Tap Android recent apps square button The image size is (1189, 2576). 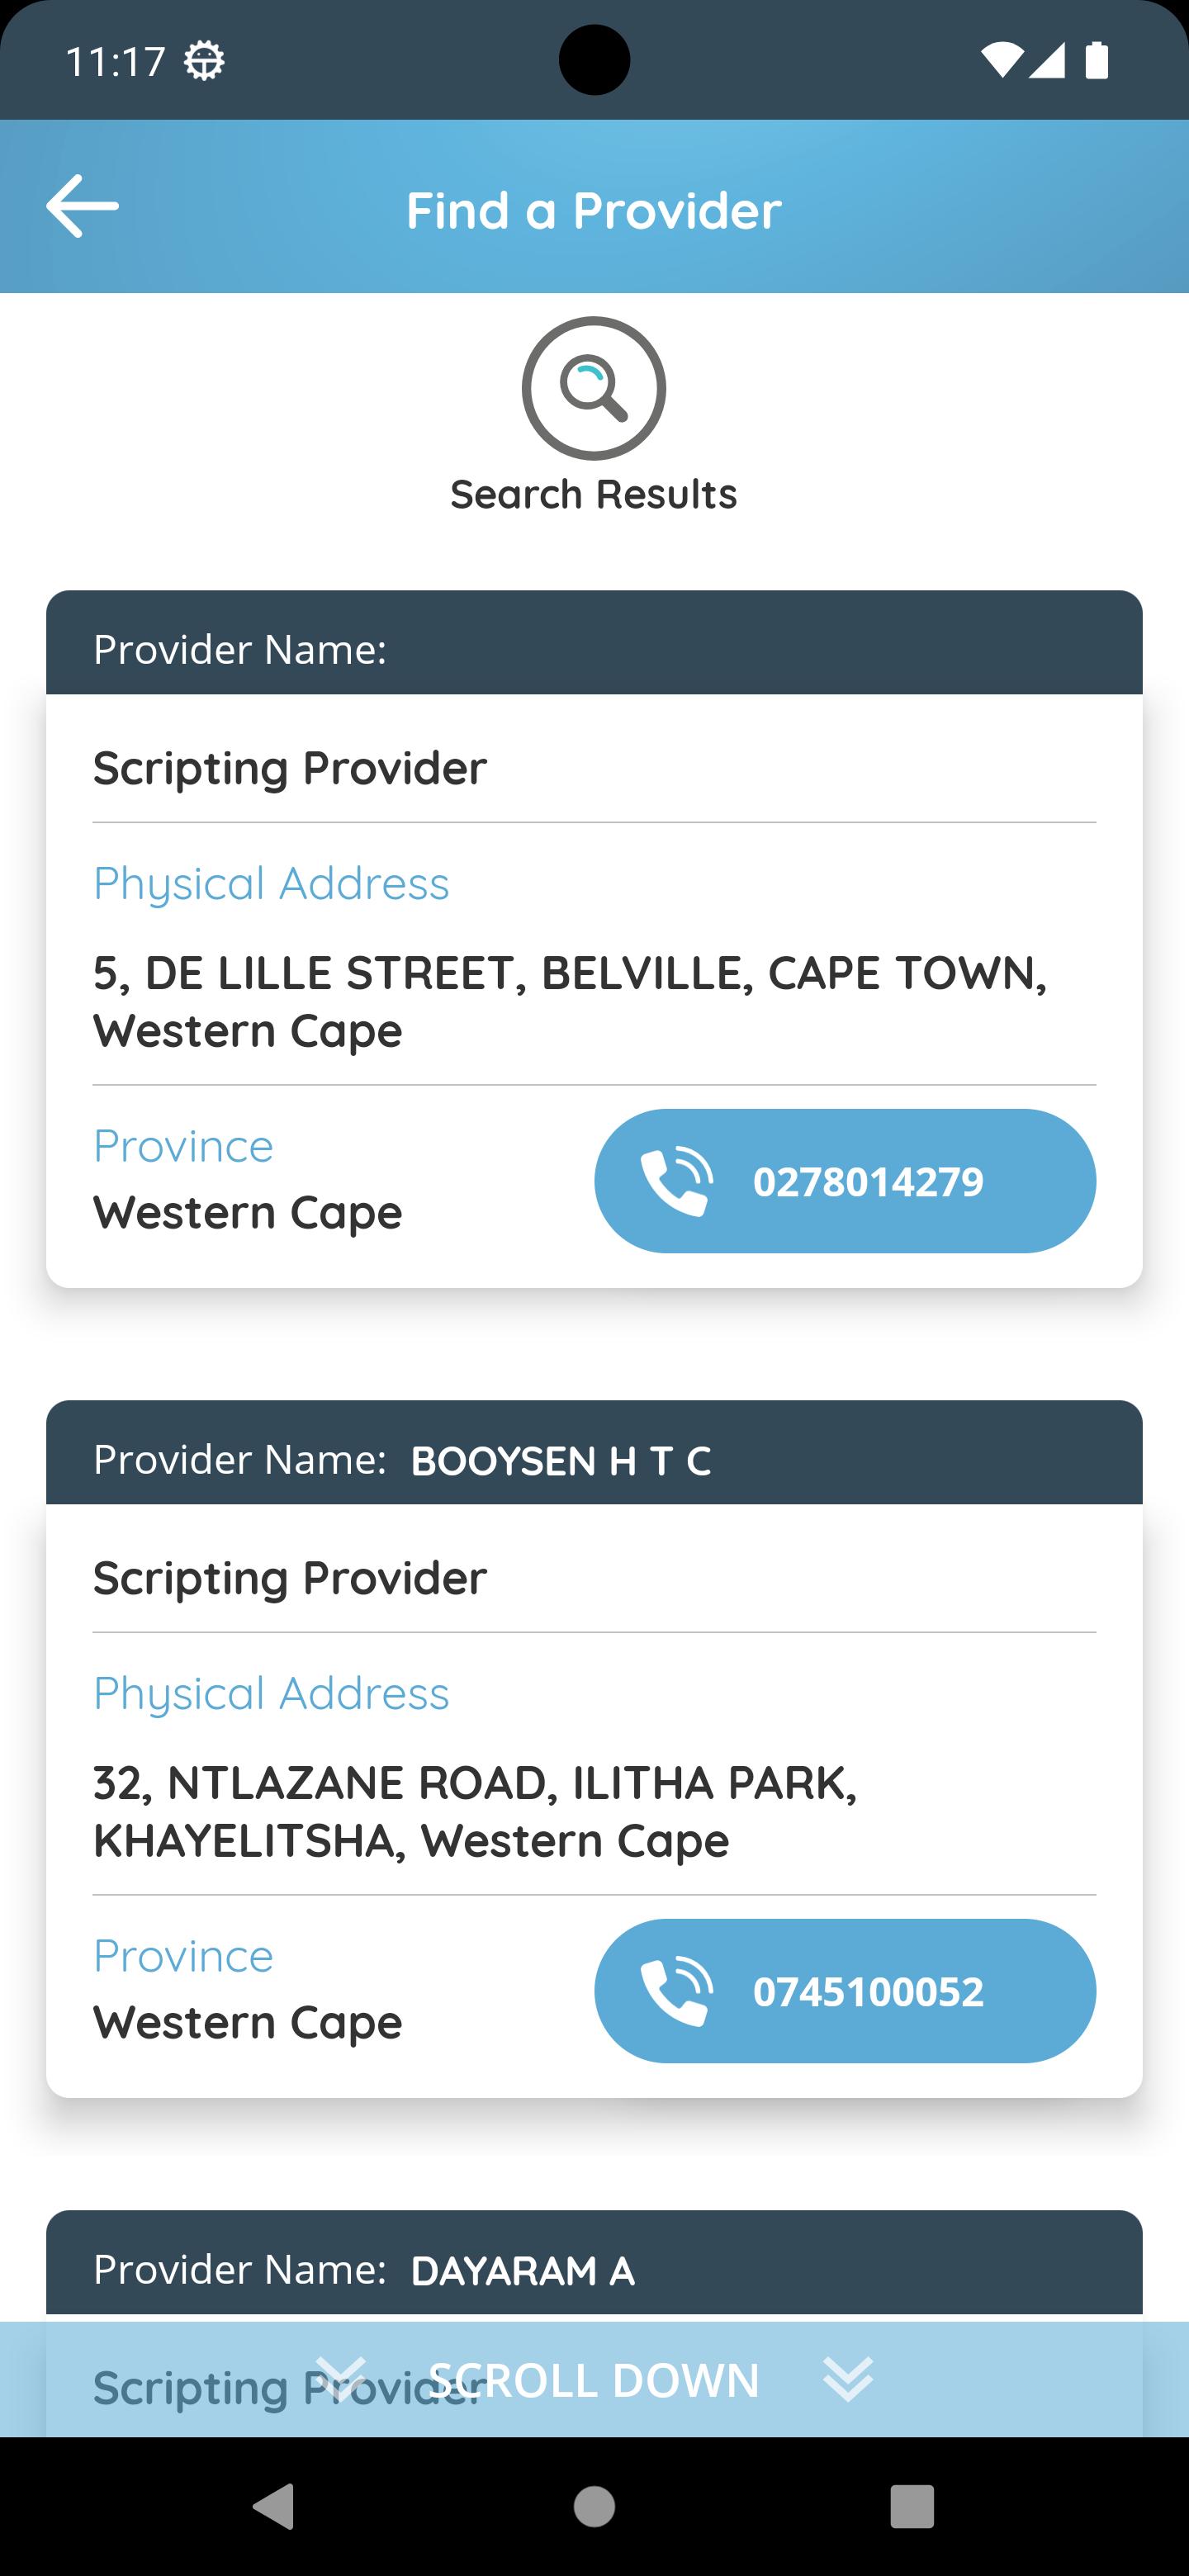click(912, 2507)
